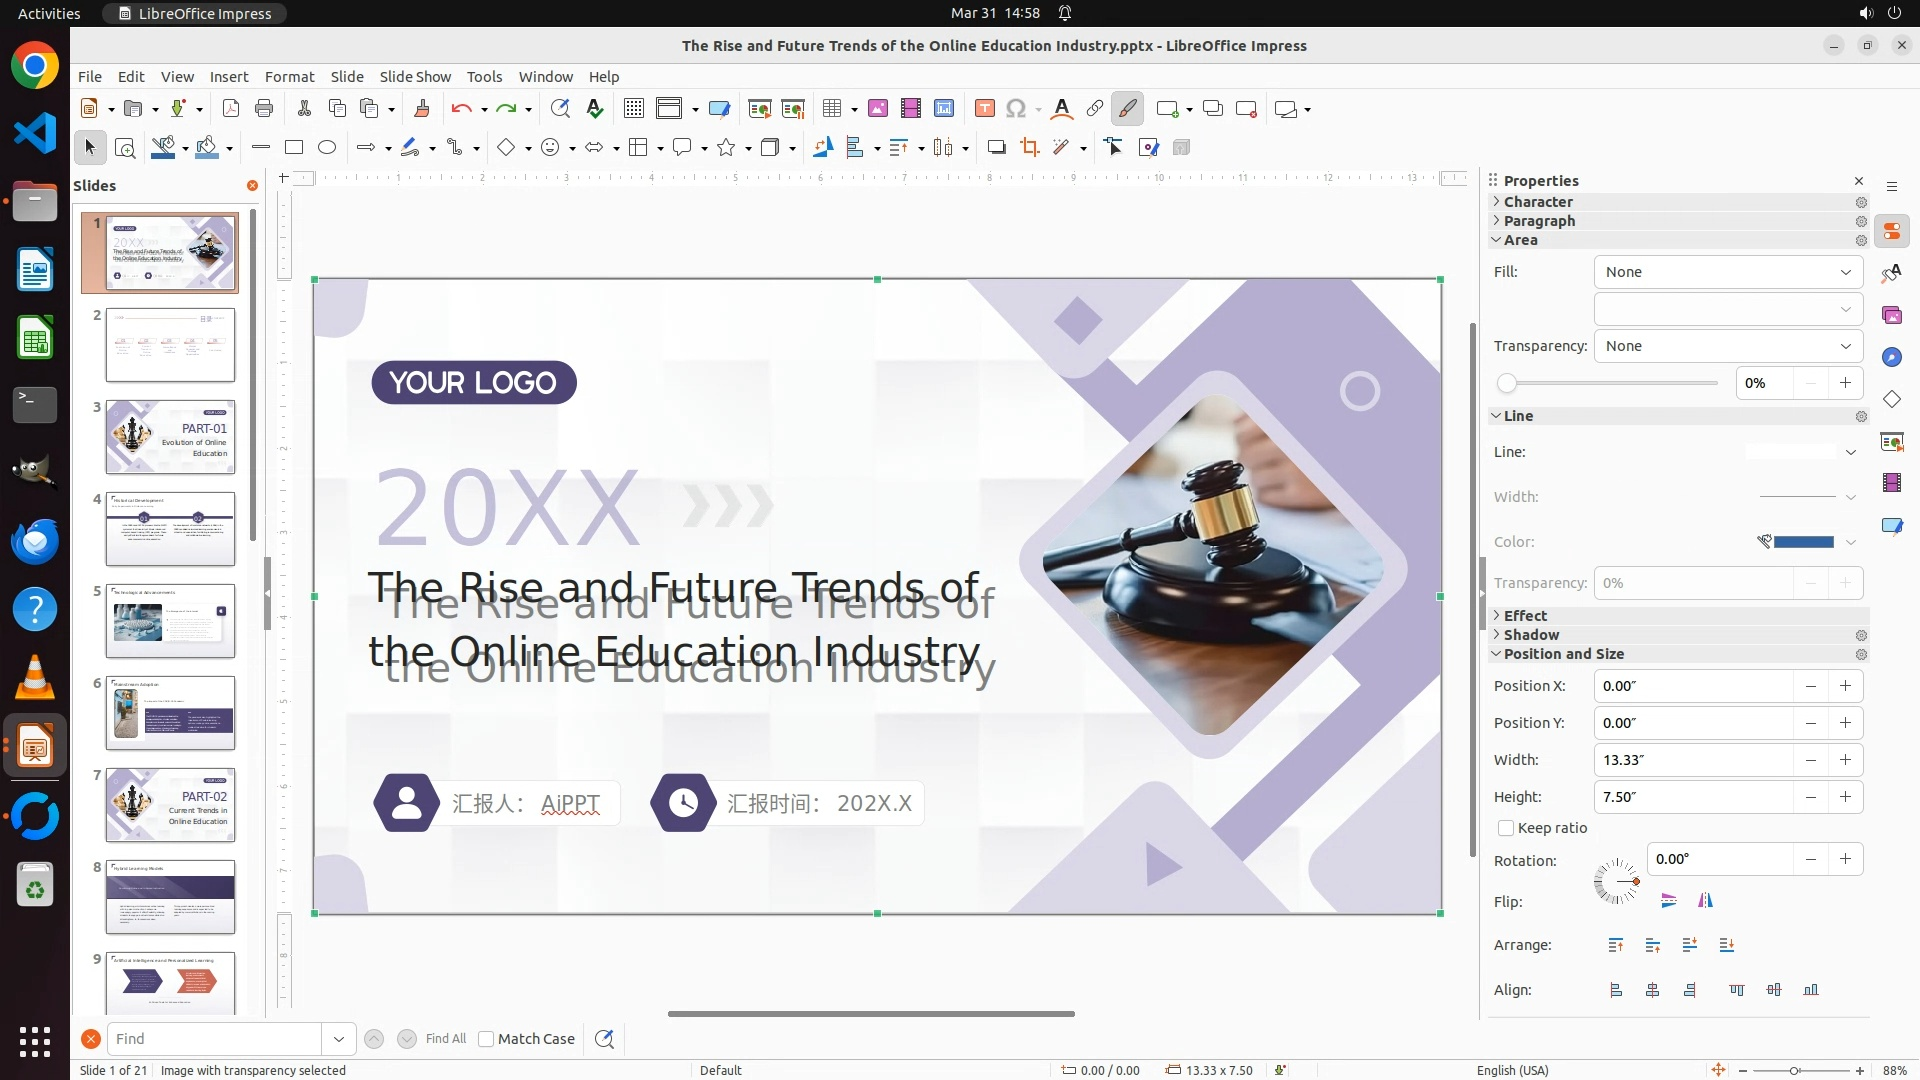Expand the Shadow section
This screenshot has width=1920, height=1080.
tap(1531, 635)
